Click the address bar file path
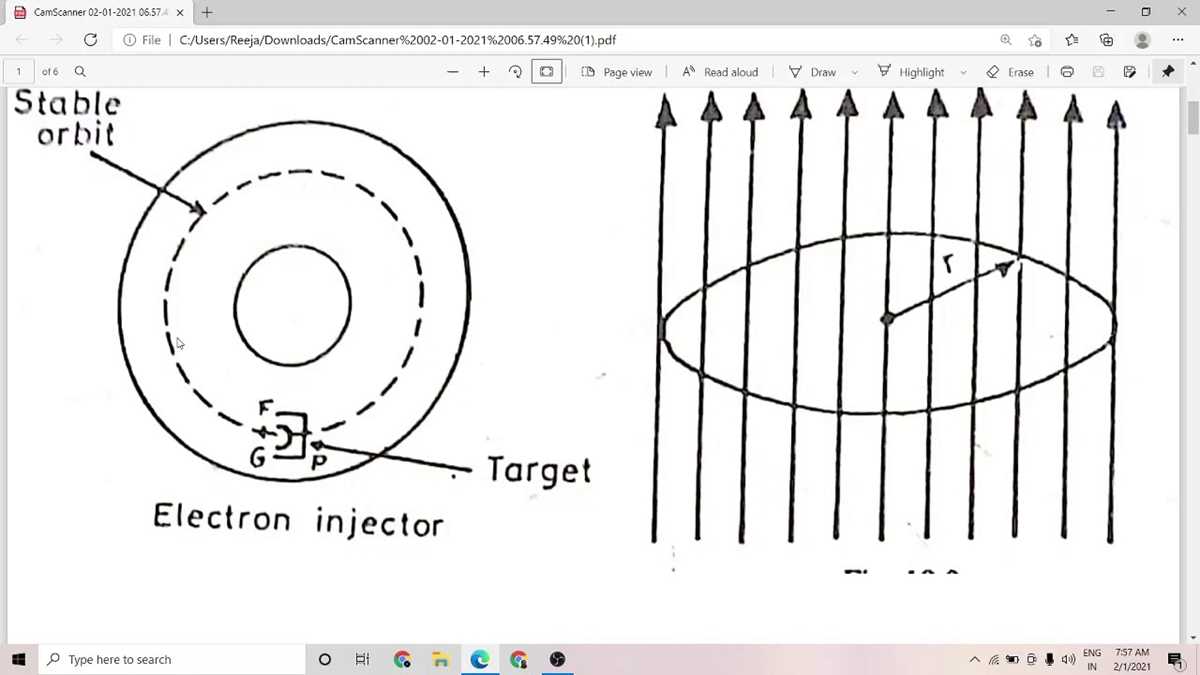This screenshot has height=675, width=1200. point(397,41)
